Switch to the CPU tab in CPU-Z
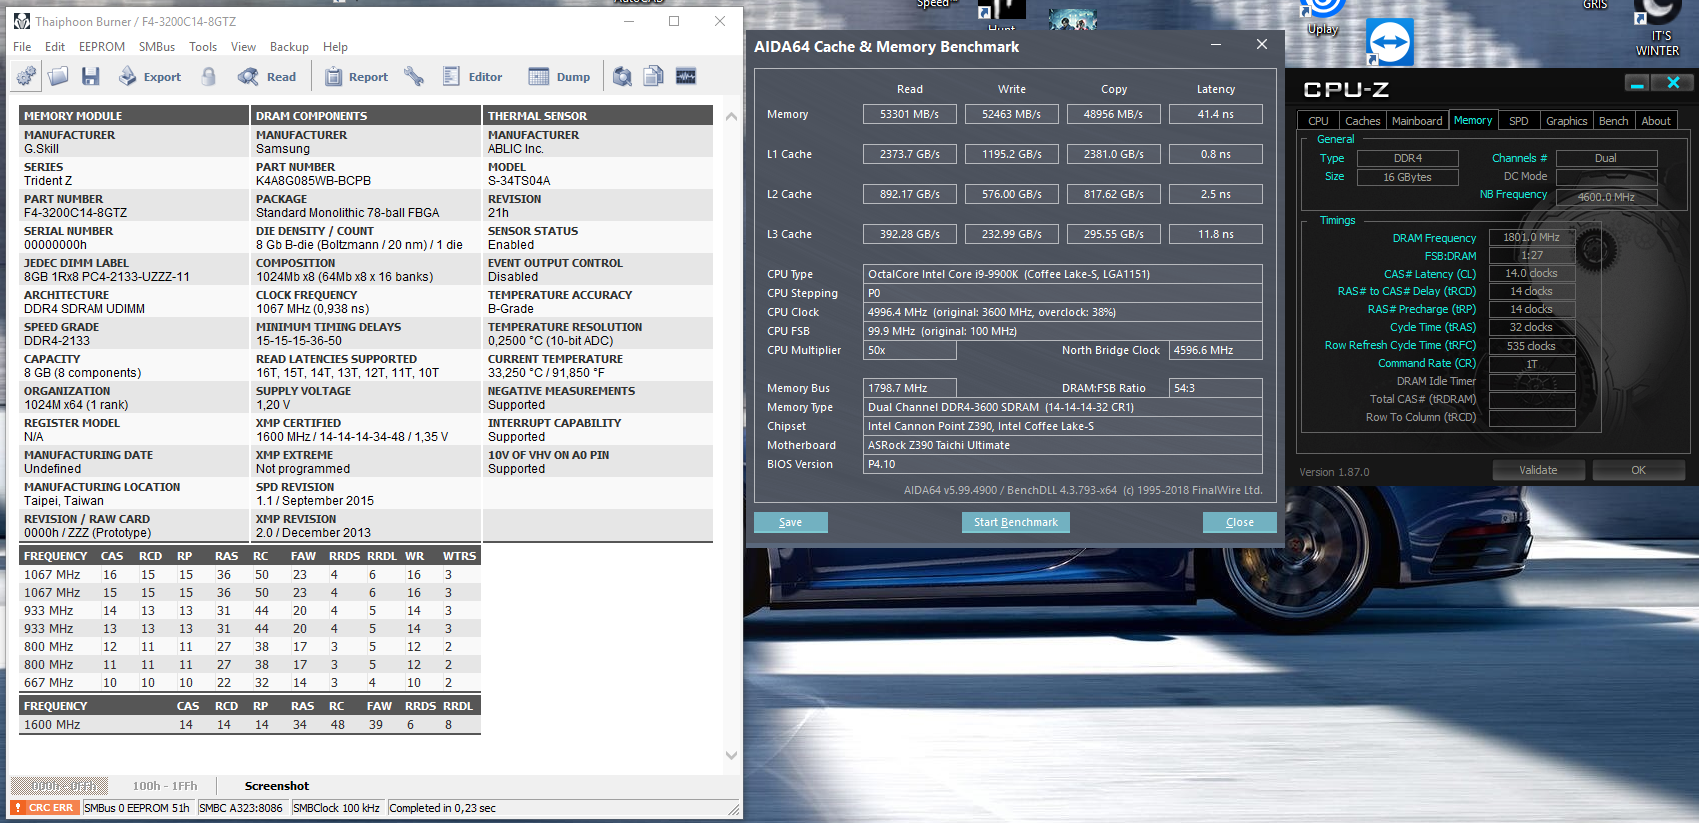The height and width of the screenshot is (823, 1699). pos(1318,121)
